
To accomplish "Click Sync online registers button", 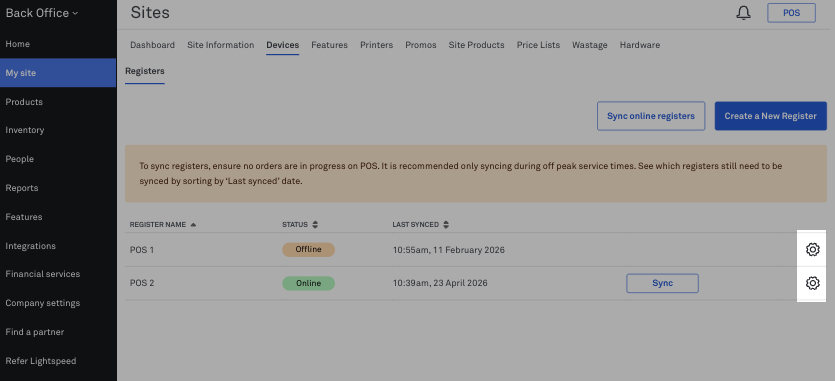I will (x=651, y=116).
